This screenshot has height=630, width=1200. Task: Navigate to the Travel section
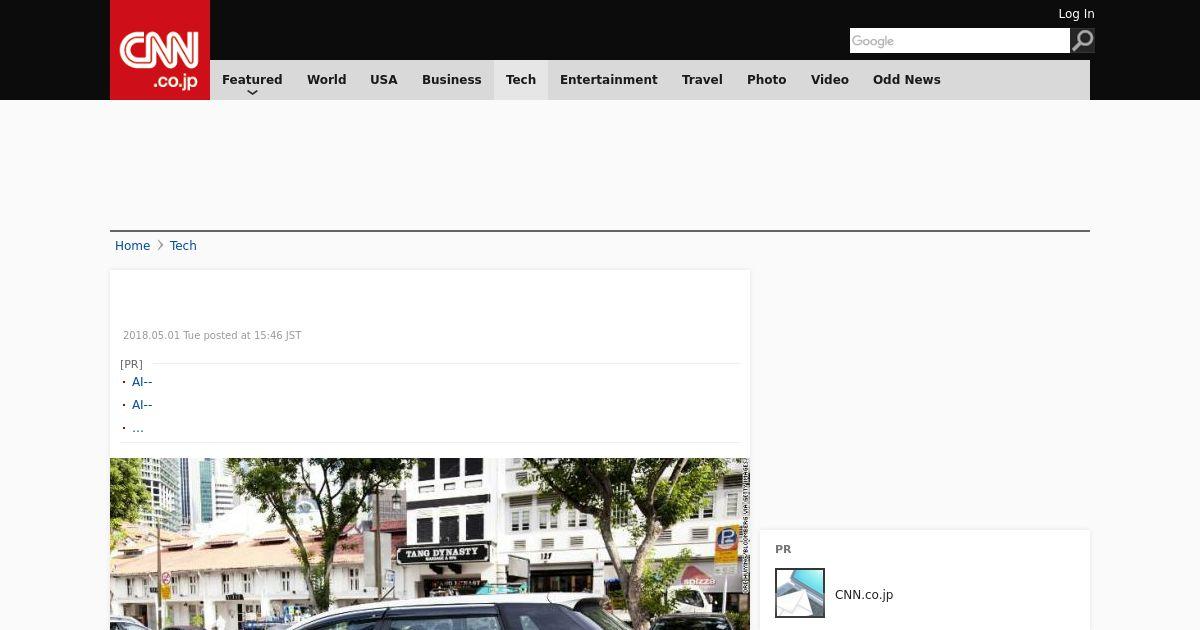click(702, 80)
